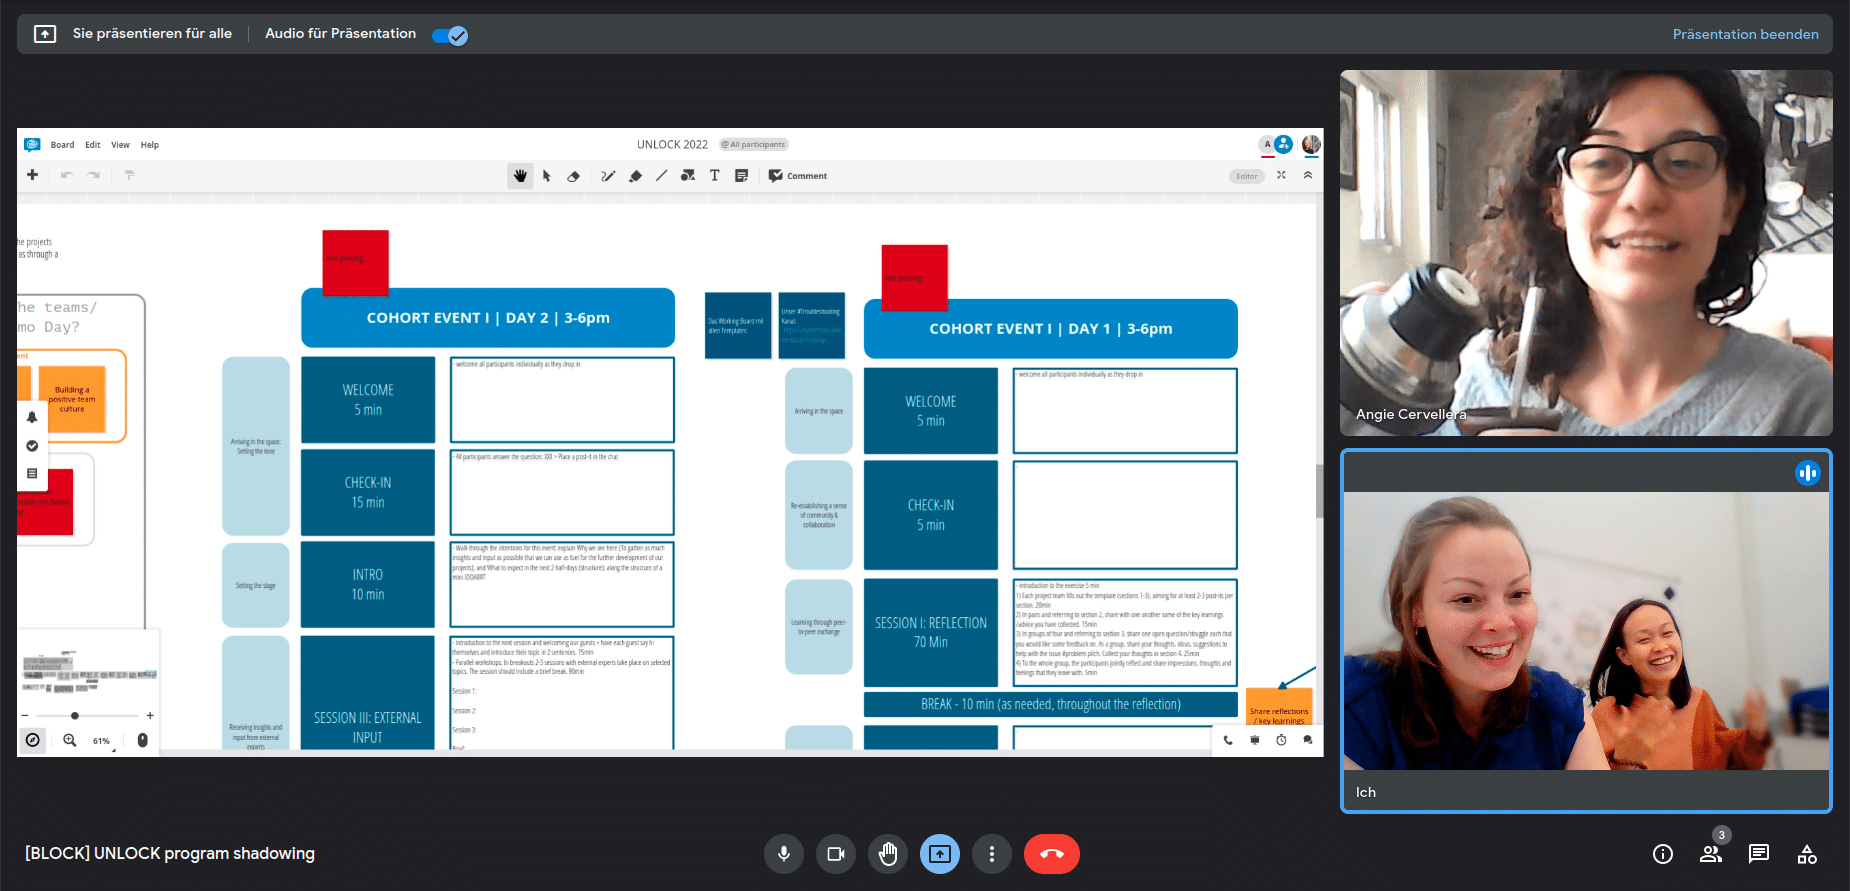Select the hand pan tool in whiteboard toolbar
The image size is (1850, 891).
click(520, 176)
